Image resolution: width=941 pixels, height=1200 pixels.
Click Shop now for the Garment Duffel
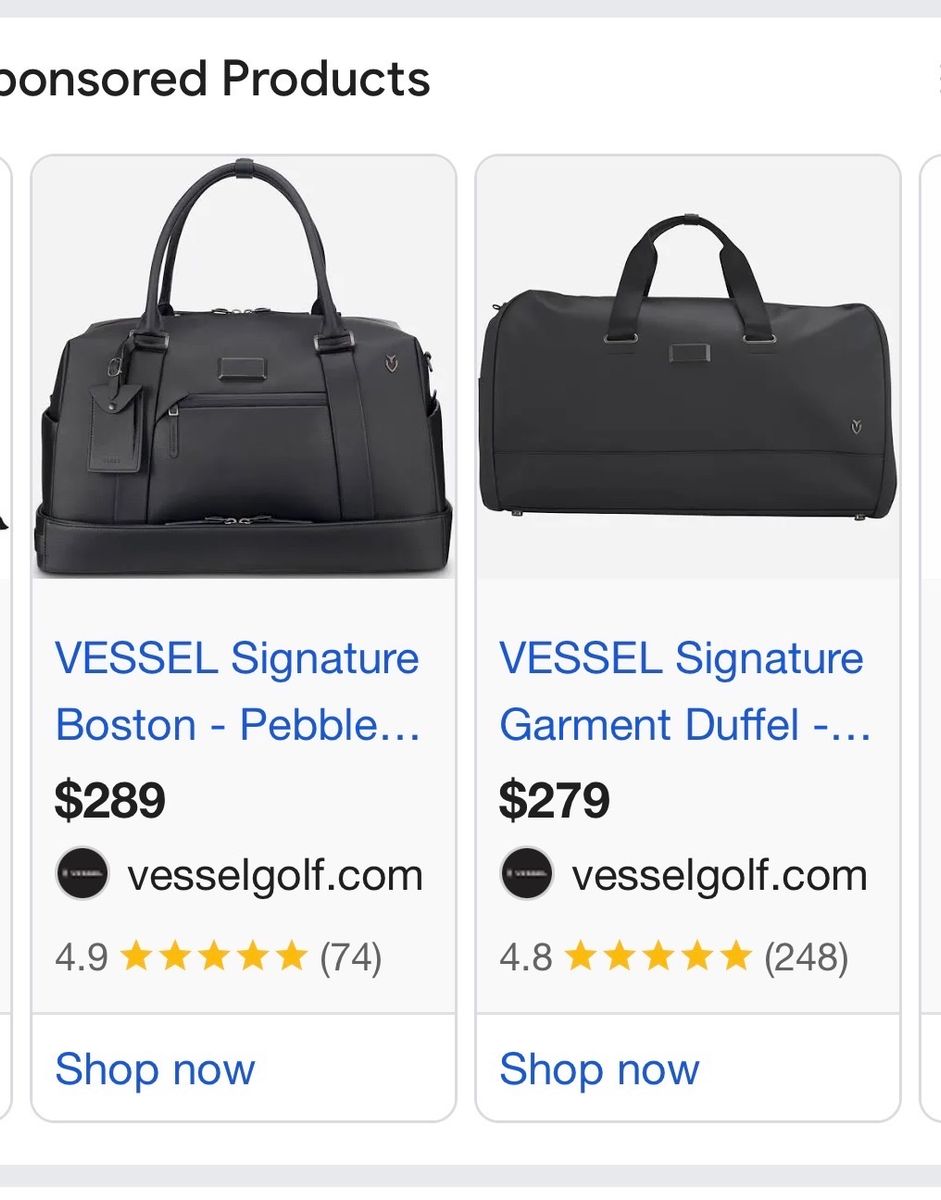[x=599, y=1069]
